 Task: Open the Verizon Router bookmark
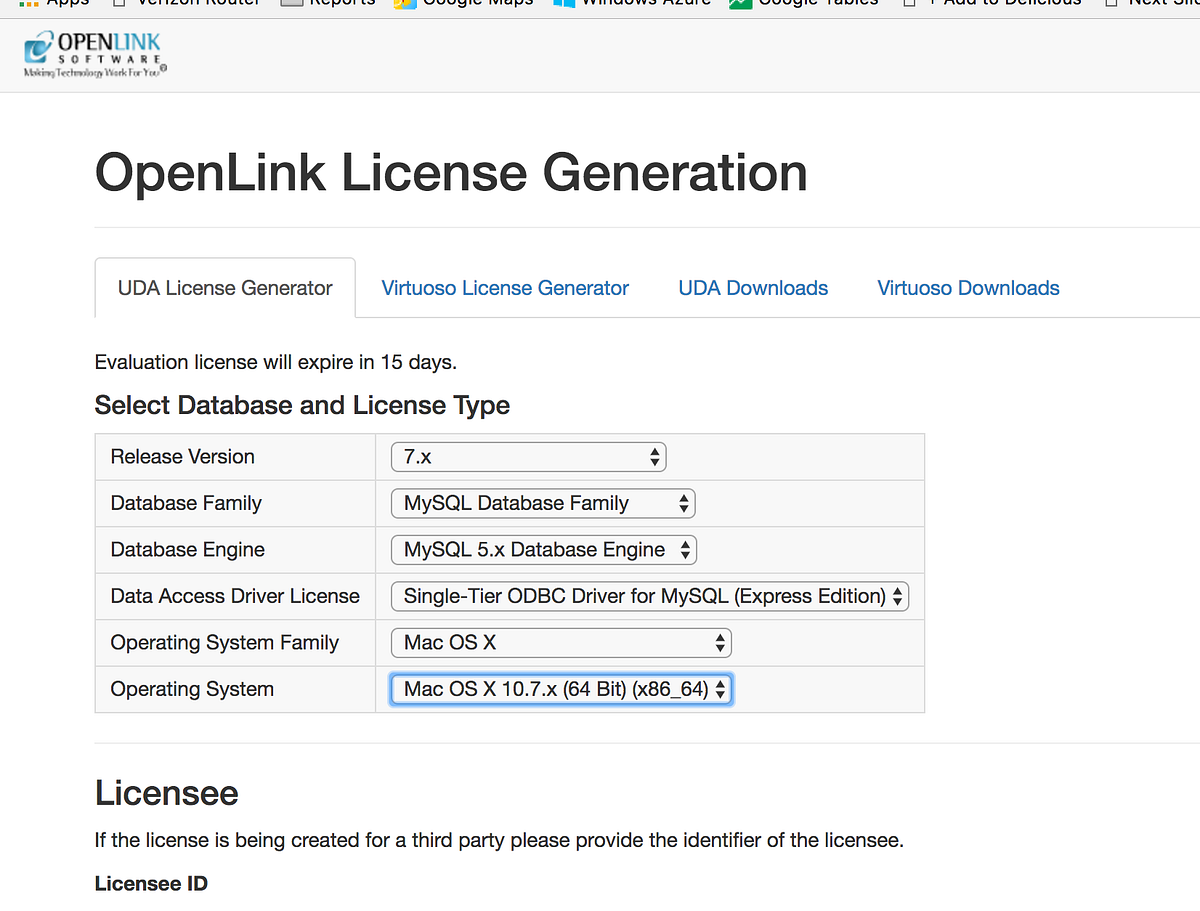click(x=185, y=3)
